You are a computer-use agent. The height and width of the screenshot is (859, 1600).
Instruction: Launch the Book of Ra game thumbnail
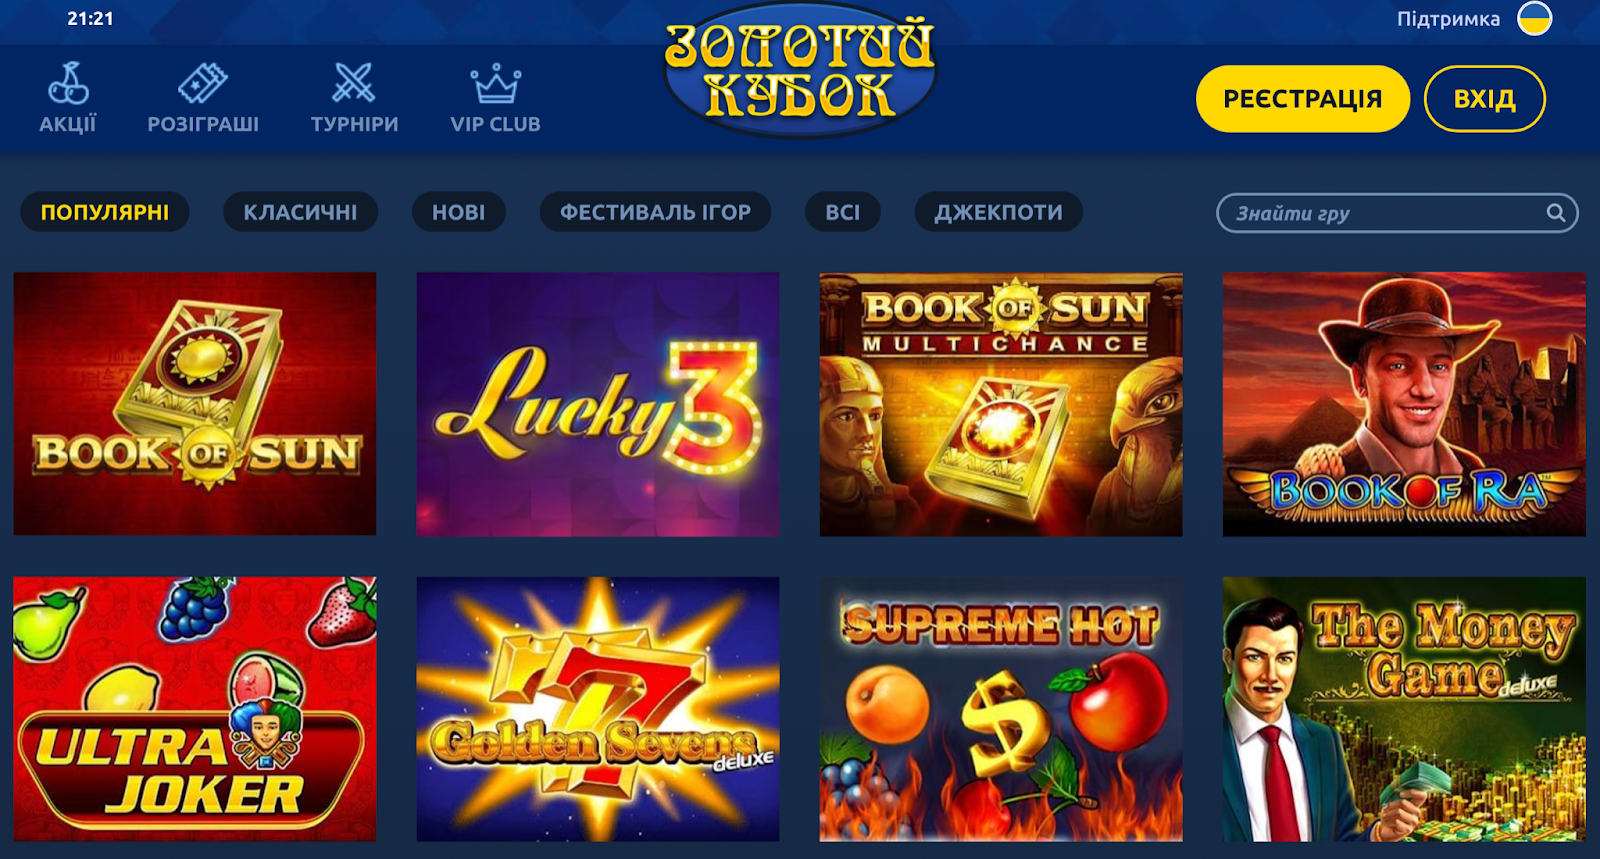pos(1404,404)
